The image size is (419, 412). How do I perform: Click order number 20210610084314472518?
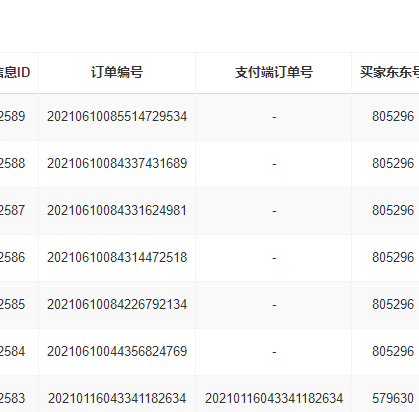(117, 257)
